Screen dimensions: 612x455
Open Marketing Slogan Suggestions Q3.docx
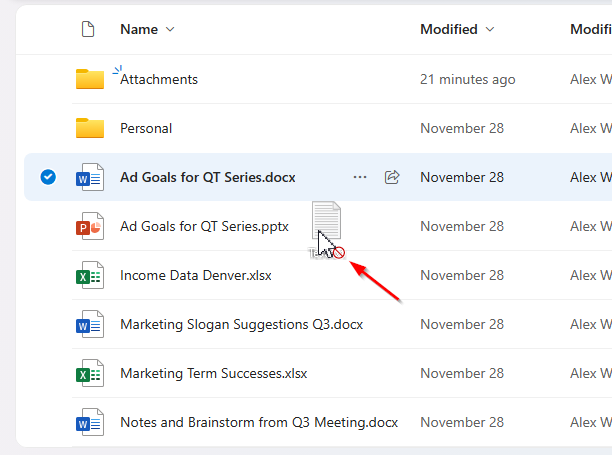coord(241,325)
